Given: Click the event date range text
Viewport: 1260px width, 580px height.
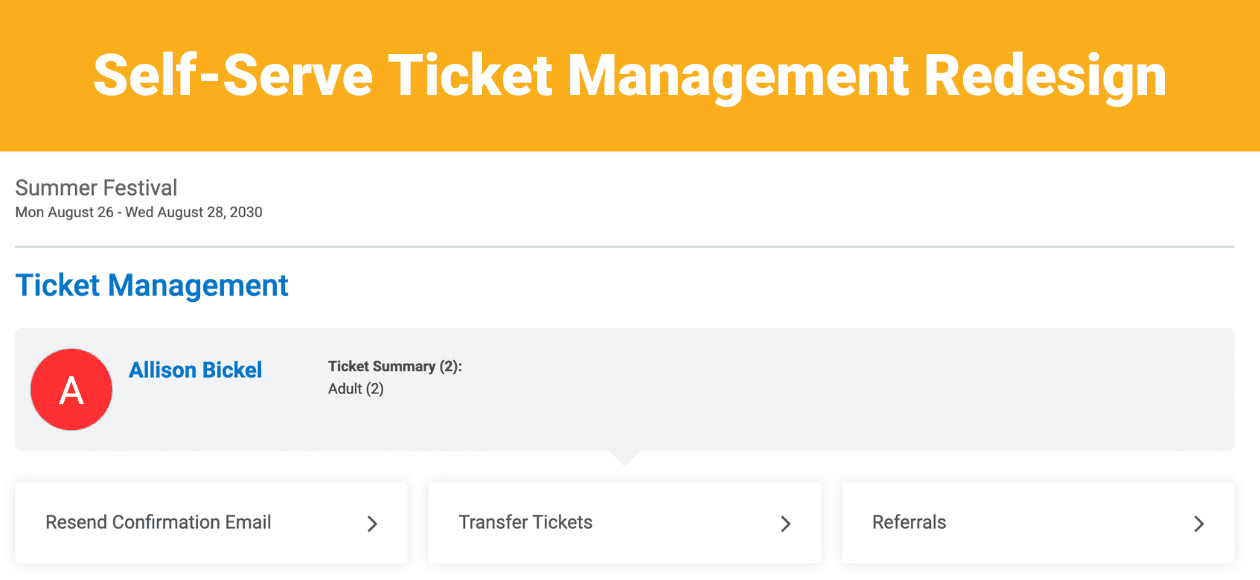Looking at the screenshot, I should (139, 212).
